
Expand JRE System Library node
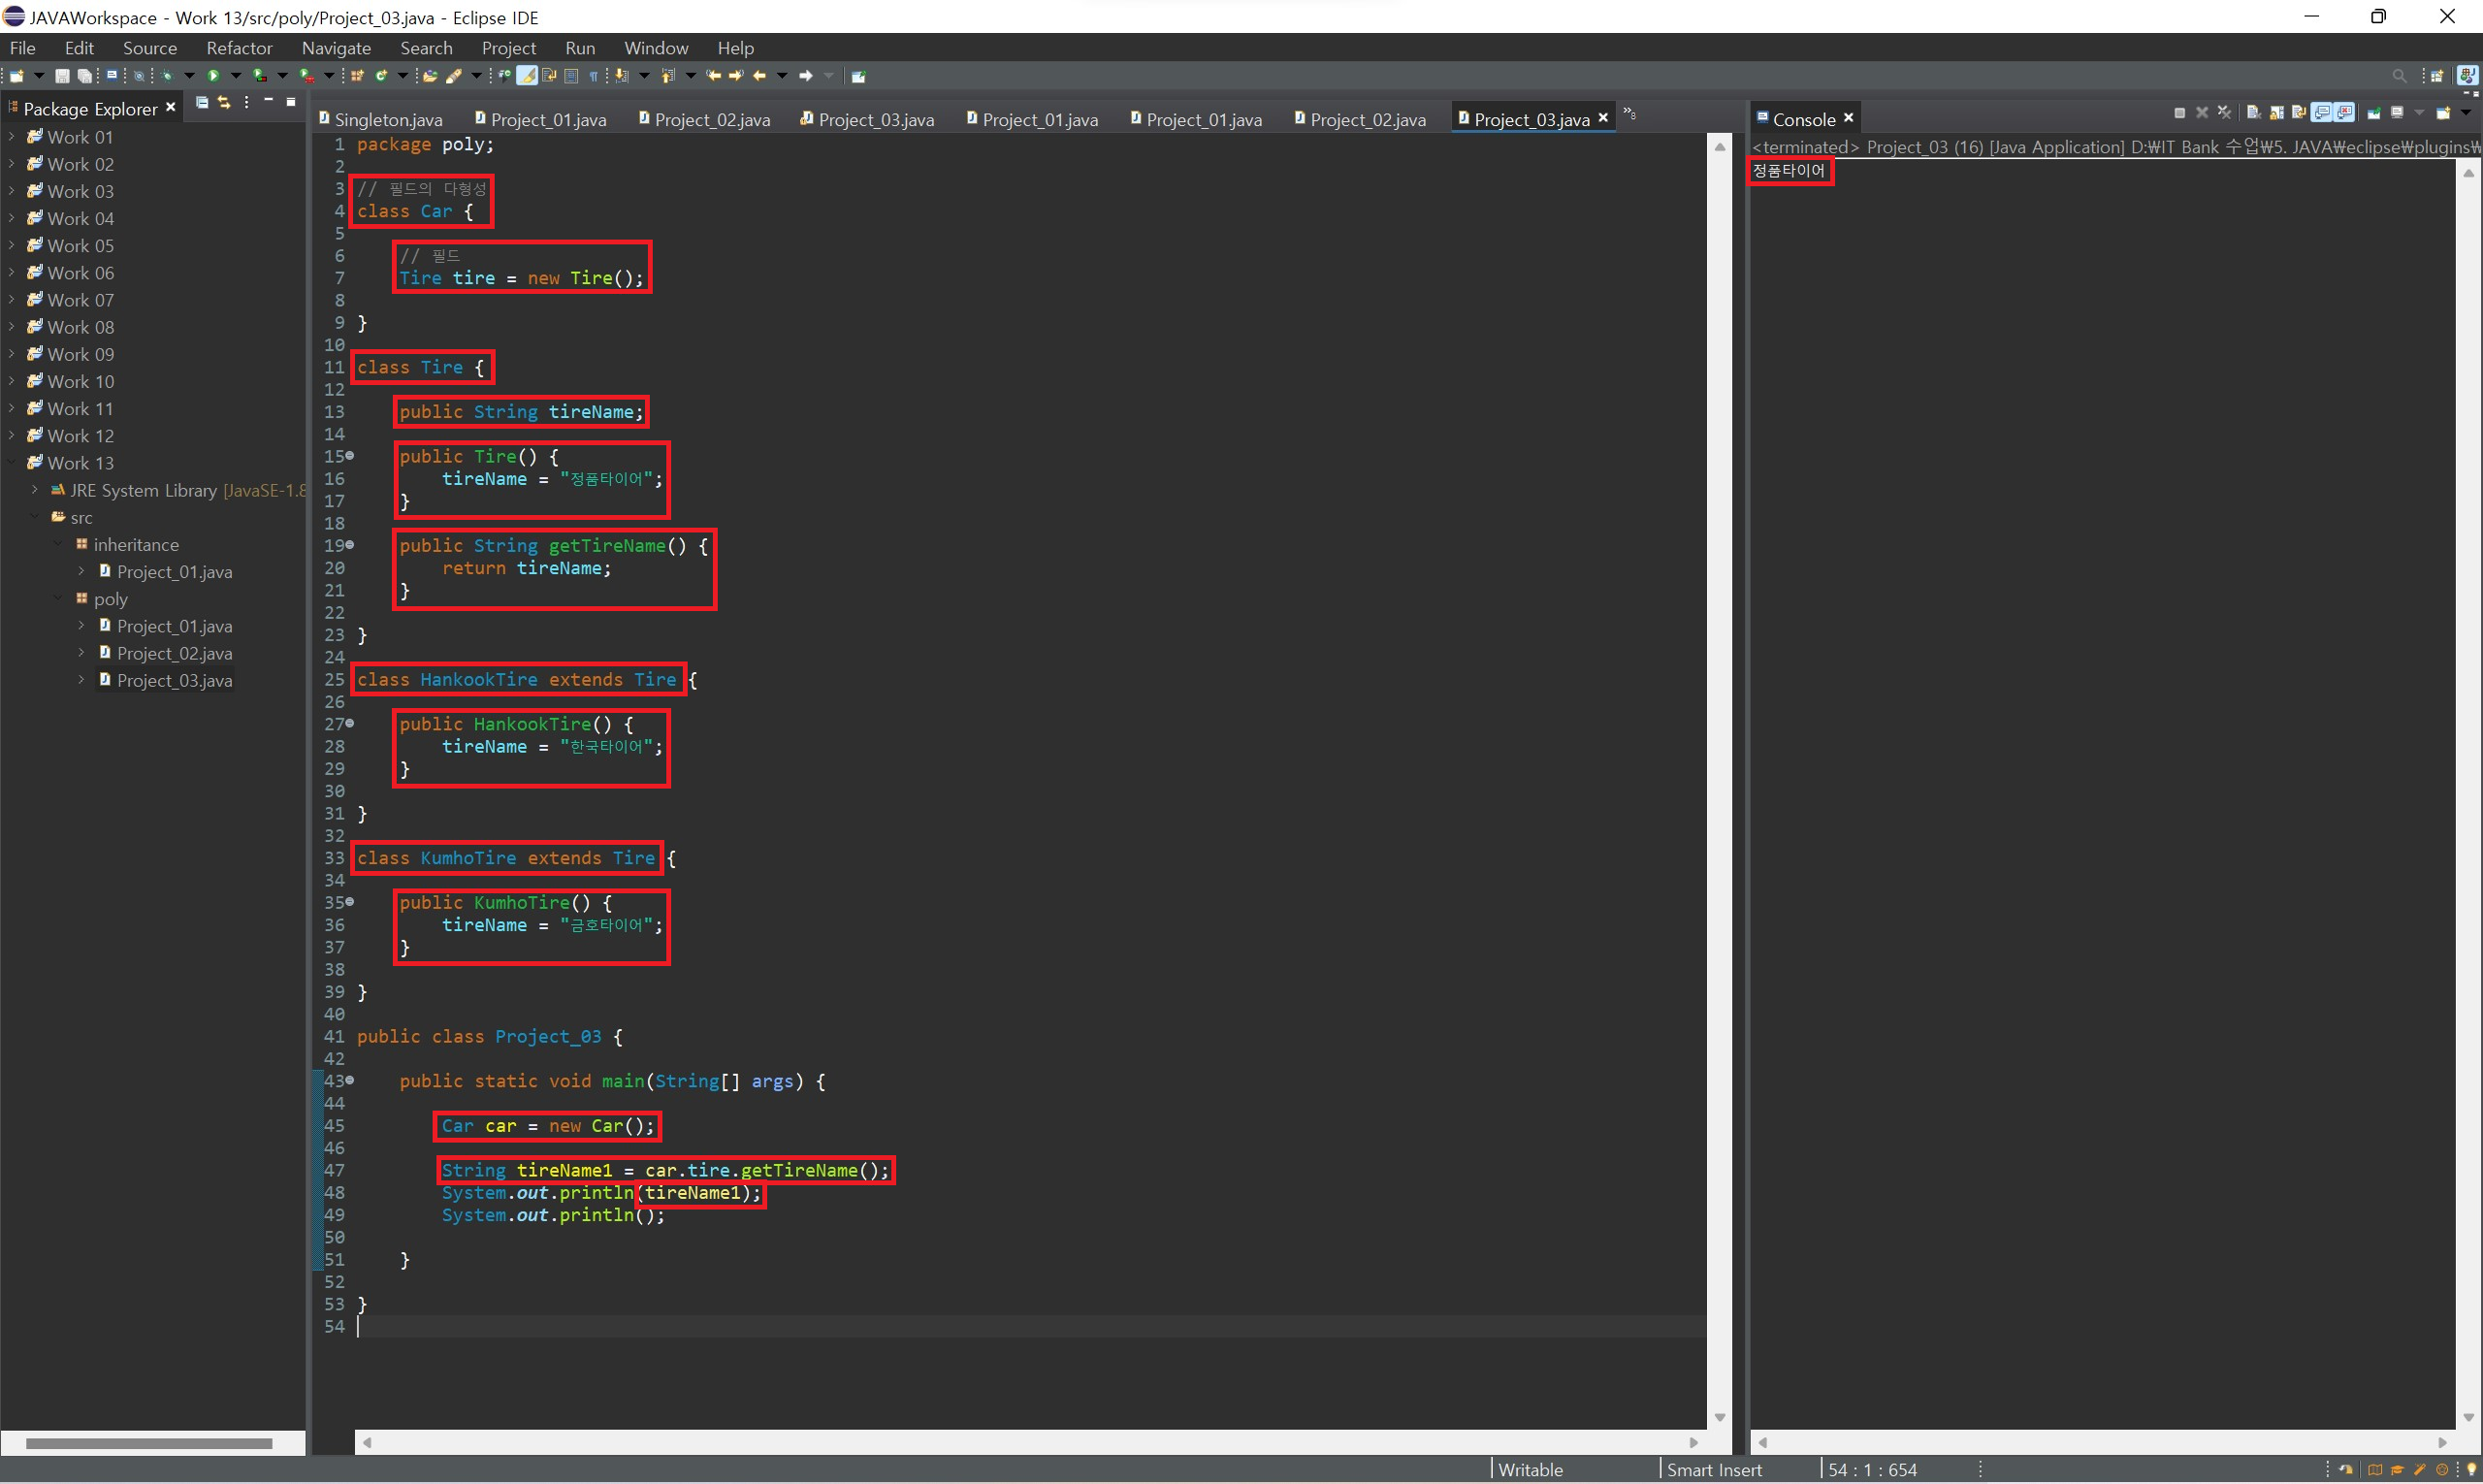point(35,490)
